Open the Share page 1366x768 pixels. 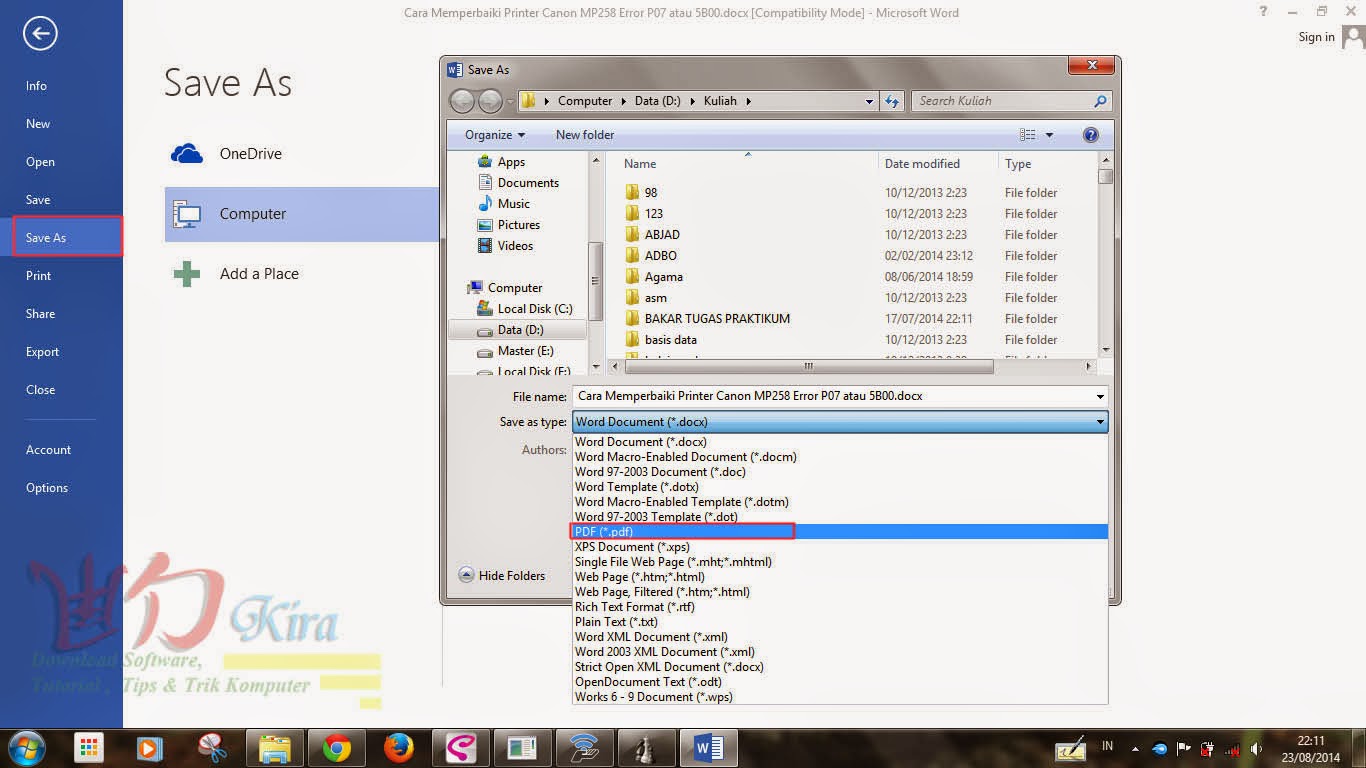tap(40, 314)
